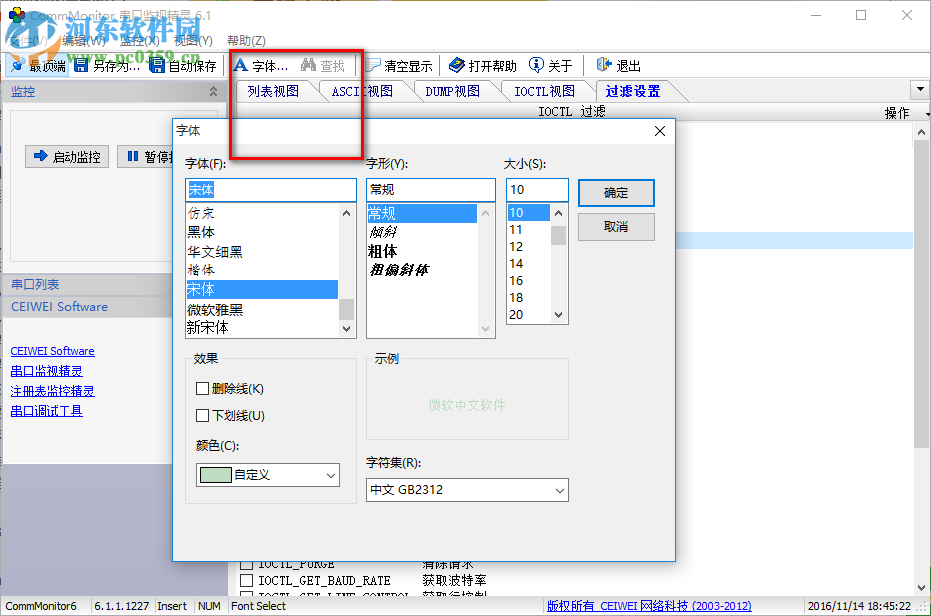
Task: Enable the 删除线 strikeout checkbox
Action: coord(203,388)
